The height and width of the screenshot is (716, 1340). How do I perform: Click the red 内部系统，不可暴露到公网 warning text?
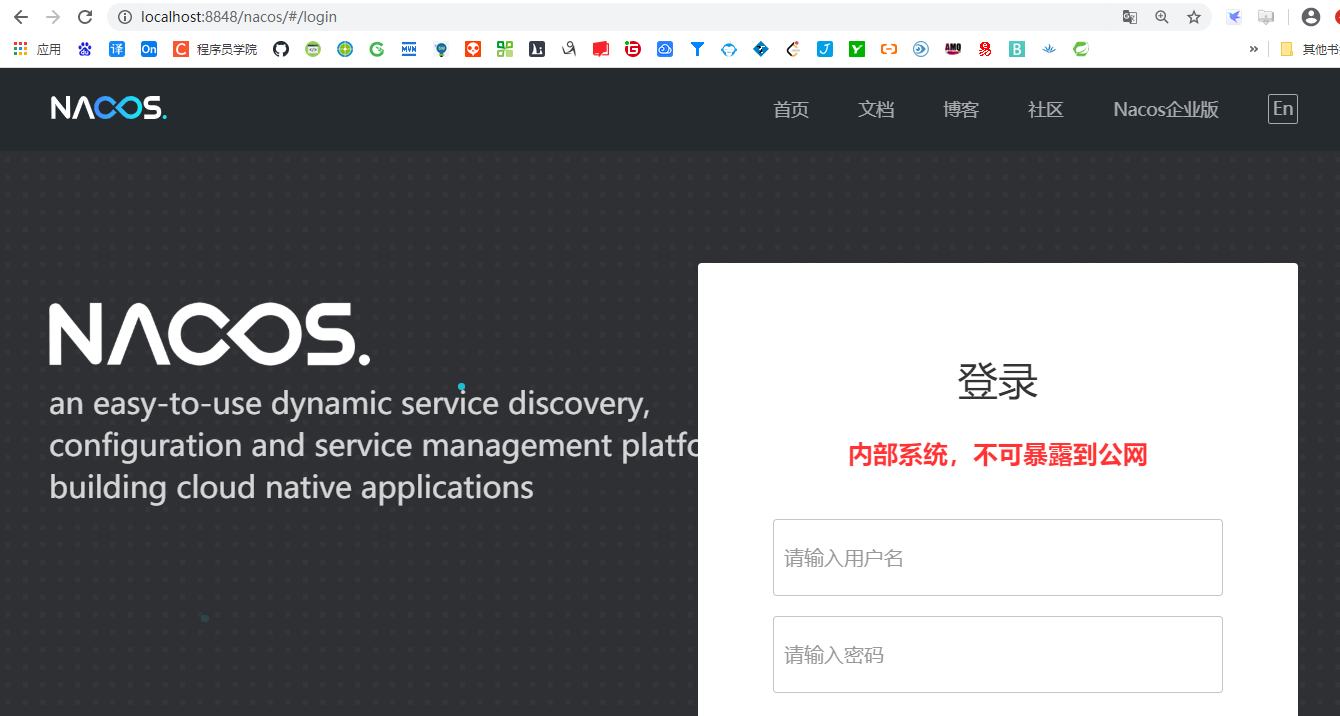coord(998,456)
